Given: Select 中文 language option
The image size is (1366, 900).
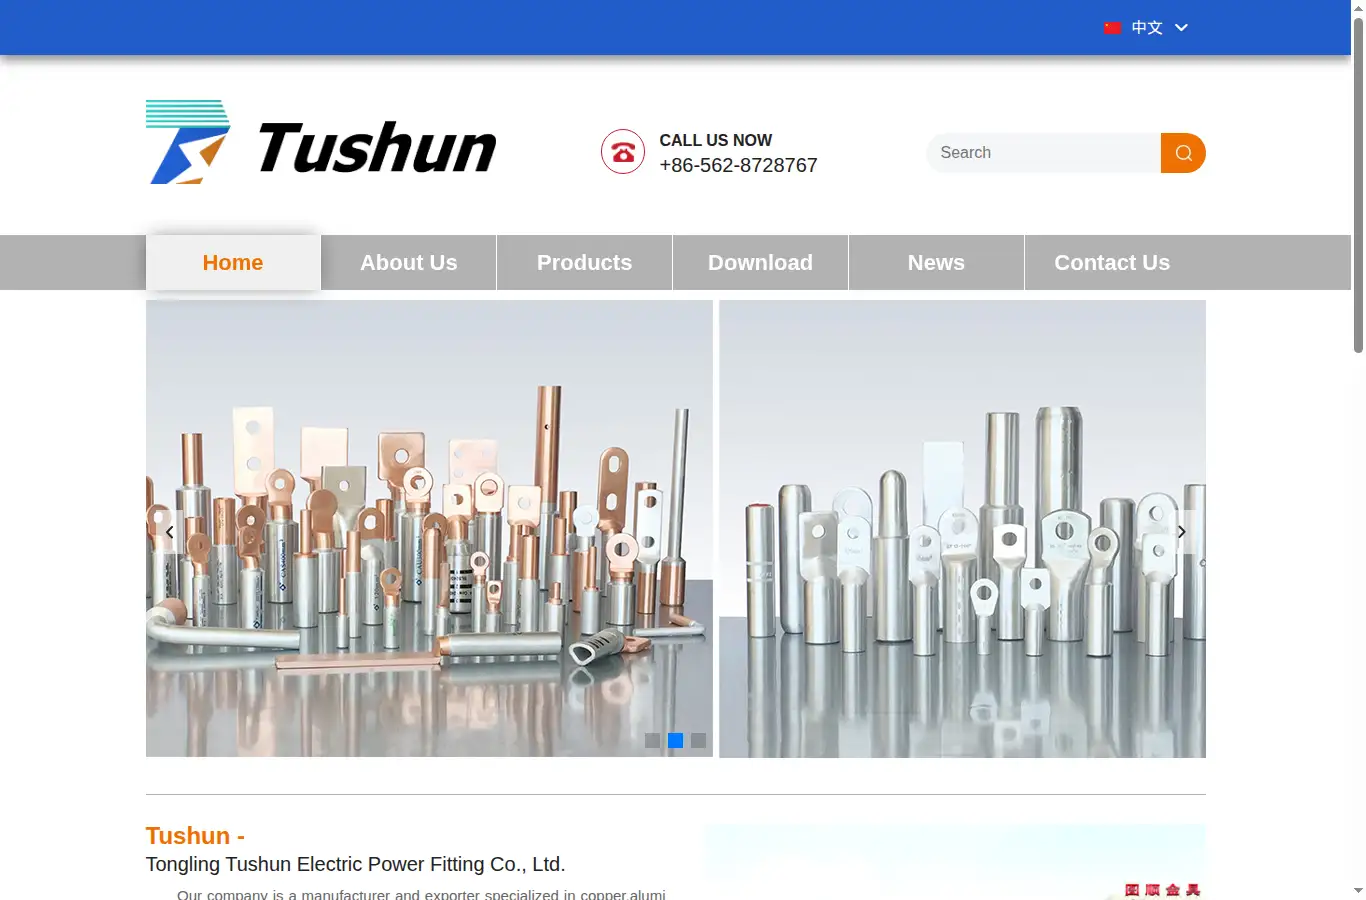Looking at the screenshot, I should pos(1147,28).
